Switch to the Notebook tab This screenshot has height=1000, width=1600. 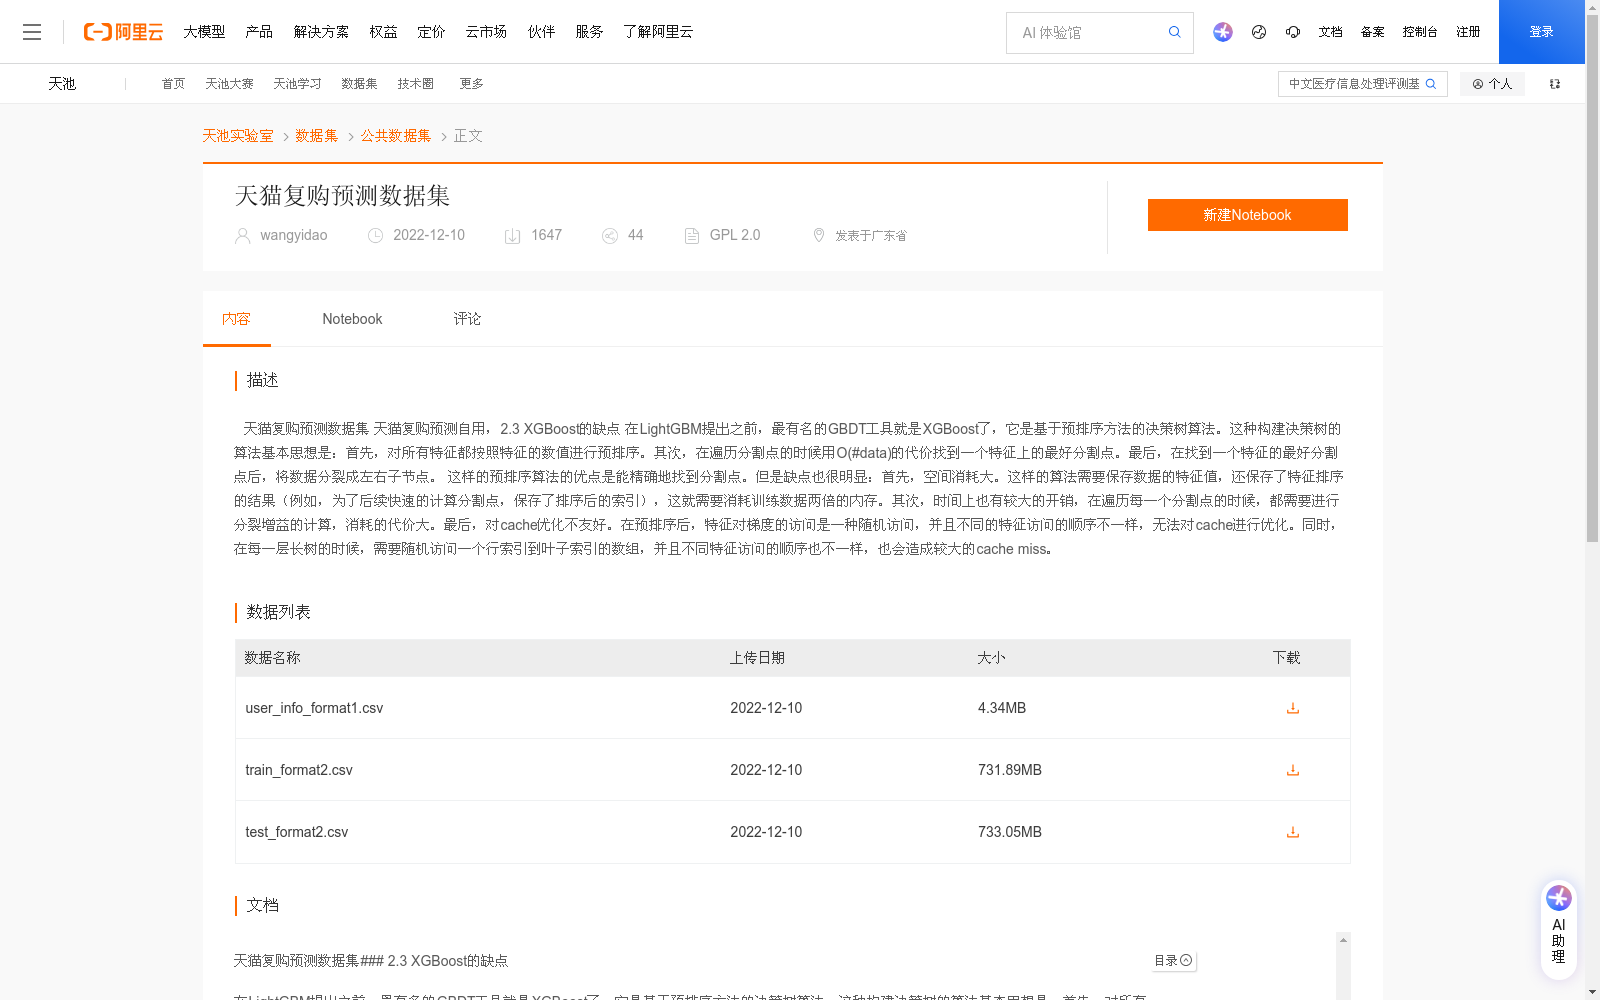coord(352,319)
